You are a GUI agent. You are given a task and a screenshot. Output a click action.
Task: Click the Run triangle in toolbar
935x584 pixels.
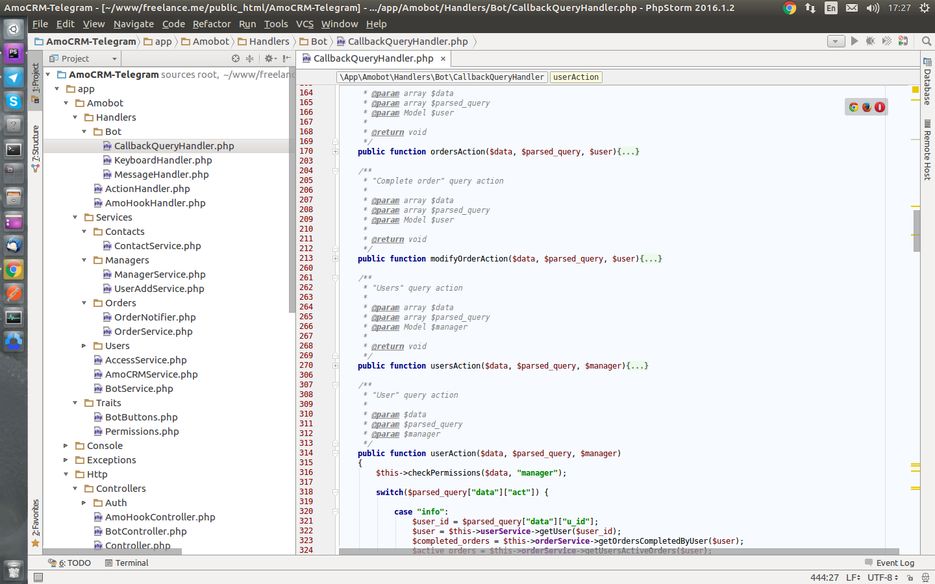(854, 41)
